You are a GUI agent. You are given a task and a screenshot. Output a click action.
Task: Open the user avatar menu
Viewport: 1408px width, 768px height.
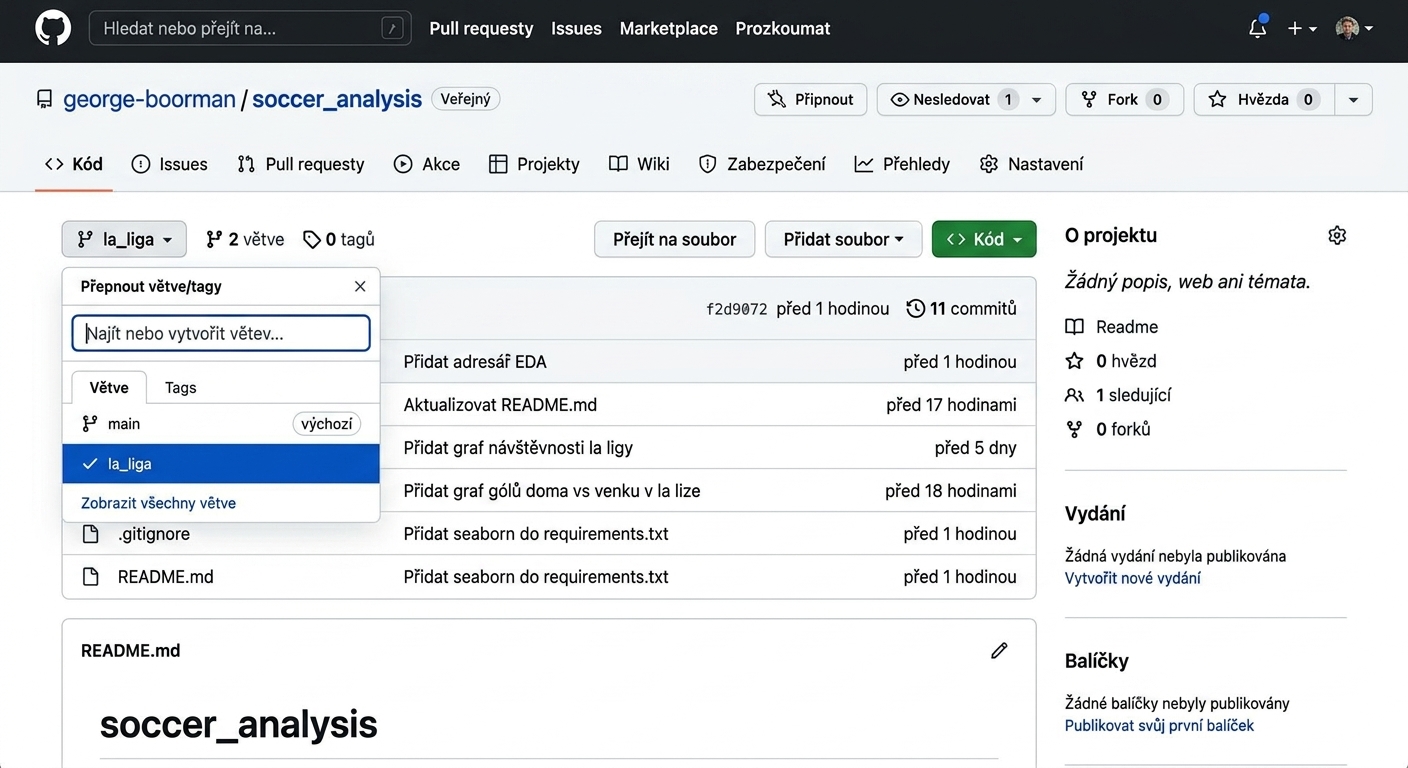point(1354,28)
